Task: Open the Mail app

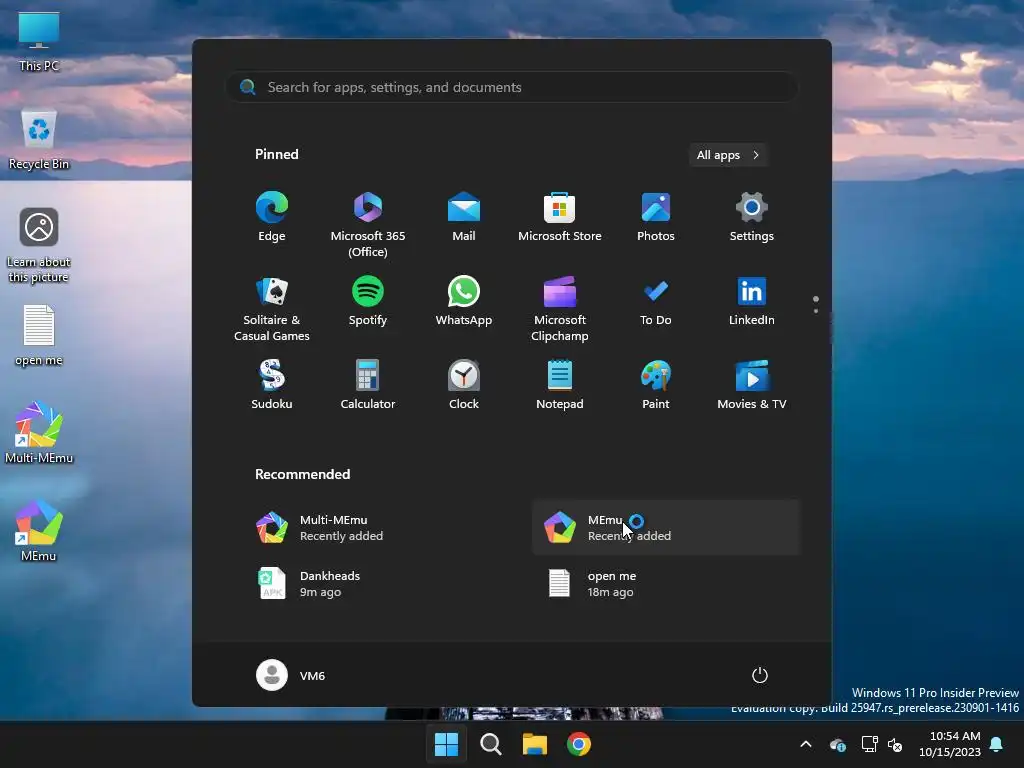Action: 464,217
